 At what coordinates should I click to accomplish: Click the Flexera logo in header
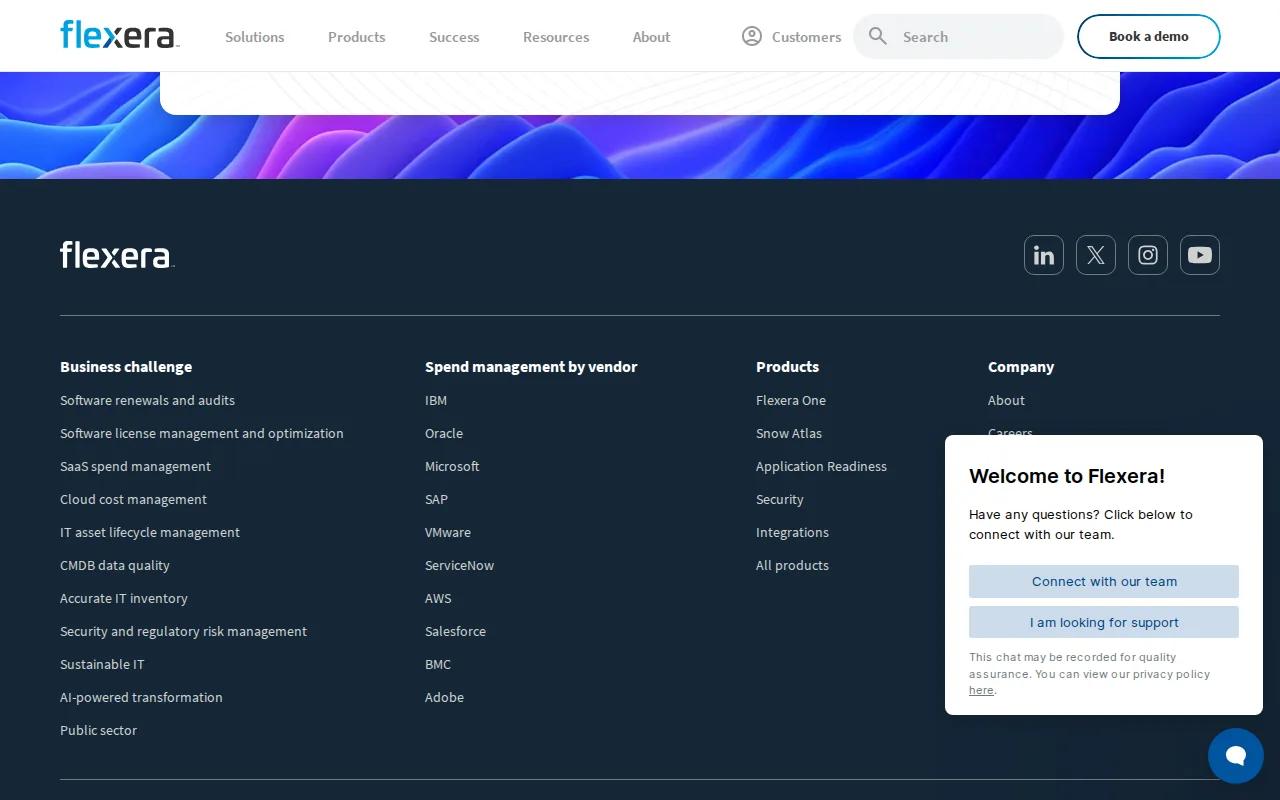point(120,35)
